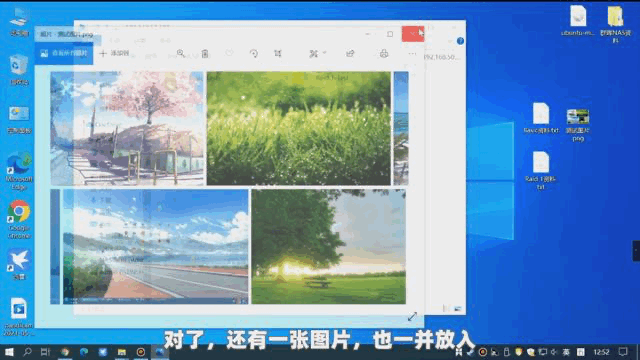The width and height of the screenshot is (640, 360).
Task: Launch Google Chrome from the desktop
Action: [19, 219]
